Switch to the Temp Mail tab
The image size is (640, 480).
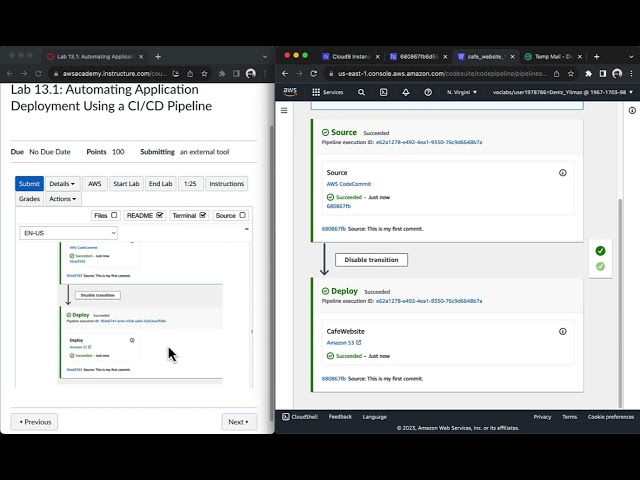(x=553, y=57)
